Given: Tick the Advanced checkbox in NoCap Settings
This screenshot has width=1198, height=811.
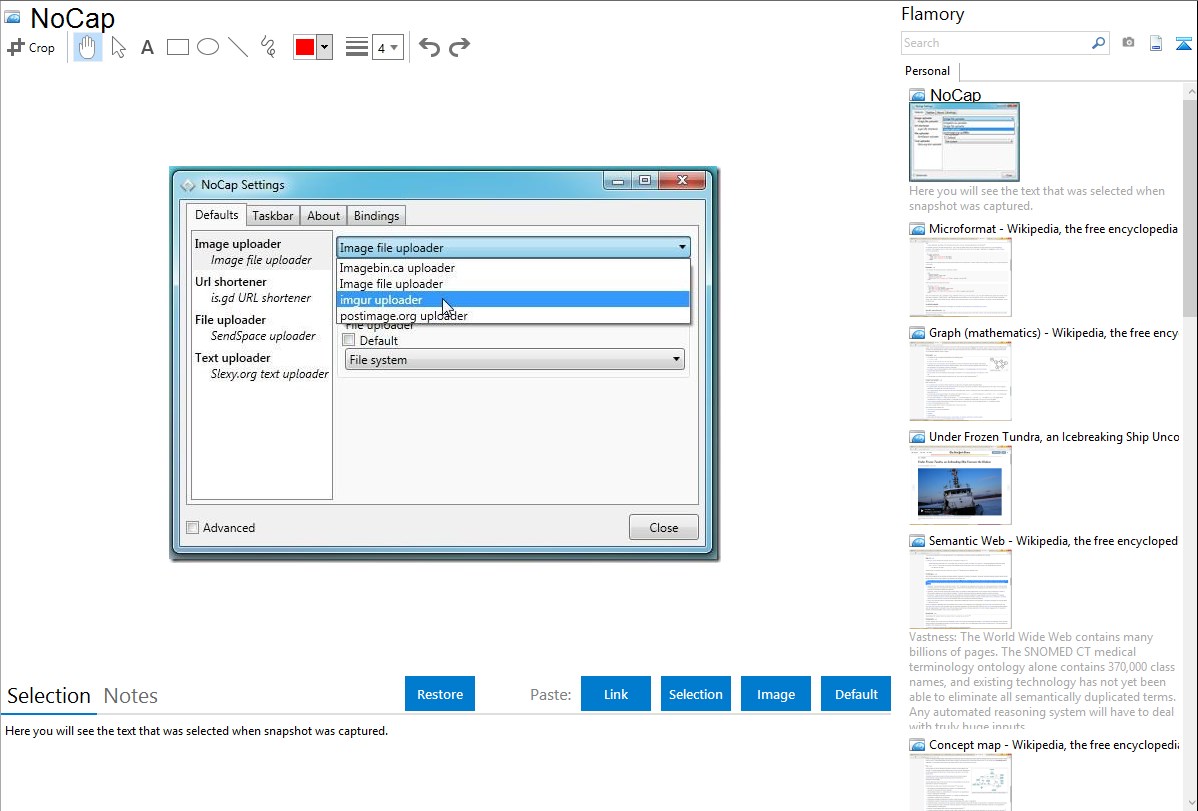Looking at the screenshot, I should click(193, 528).
